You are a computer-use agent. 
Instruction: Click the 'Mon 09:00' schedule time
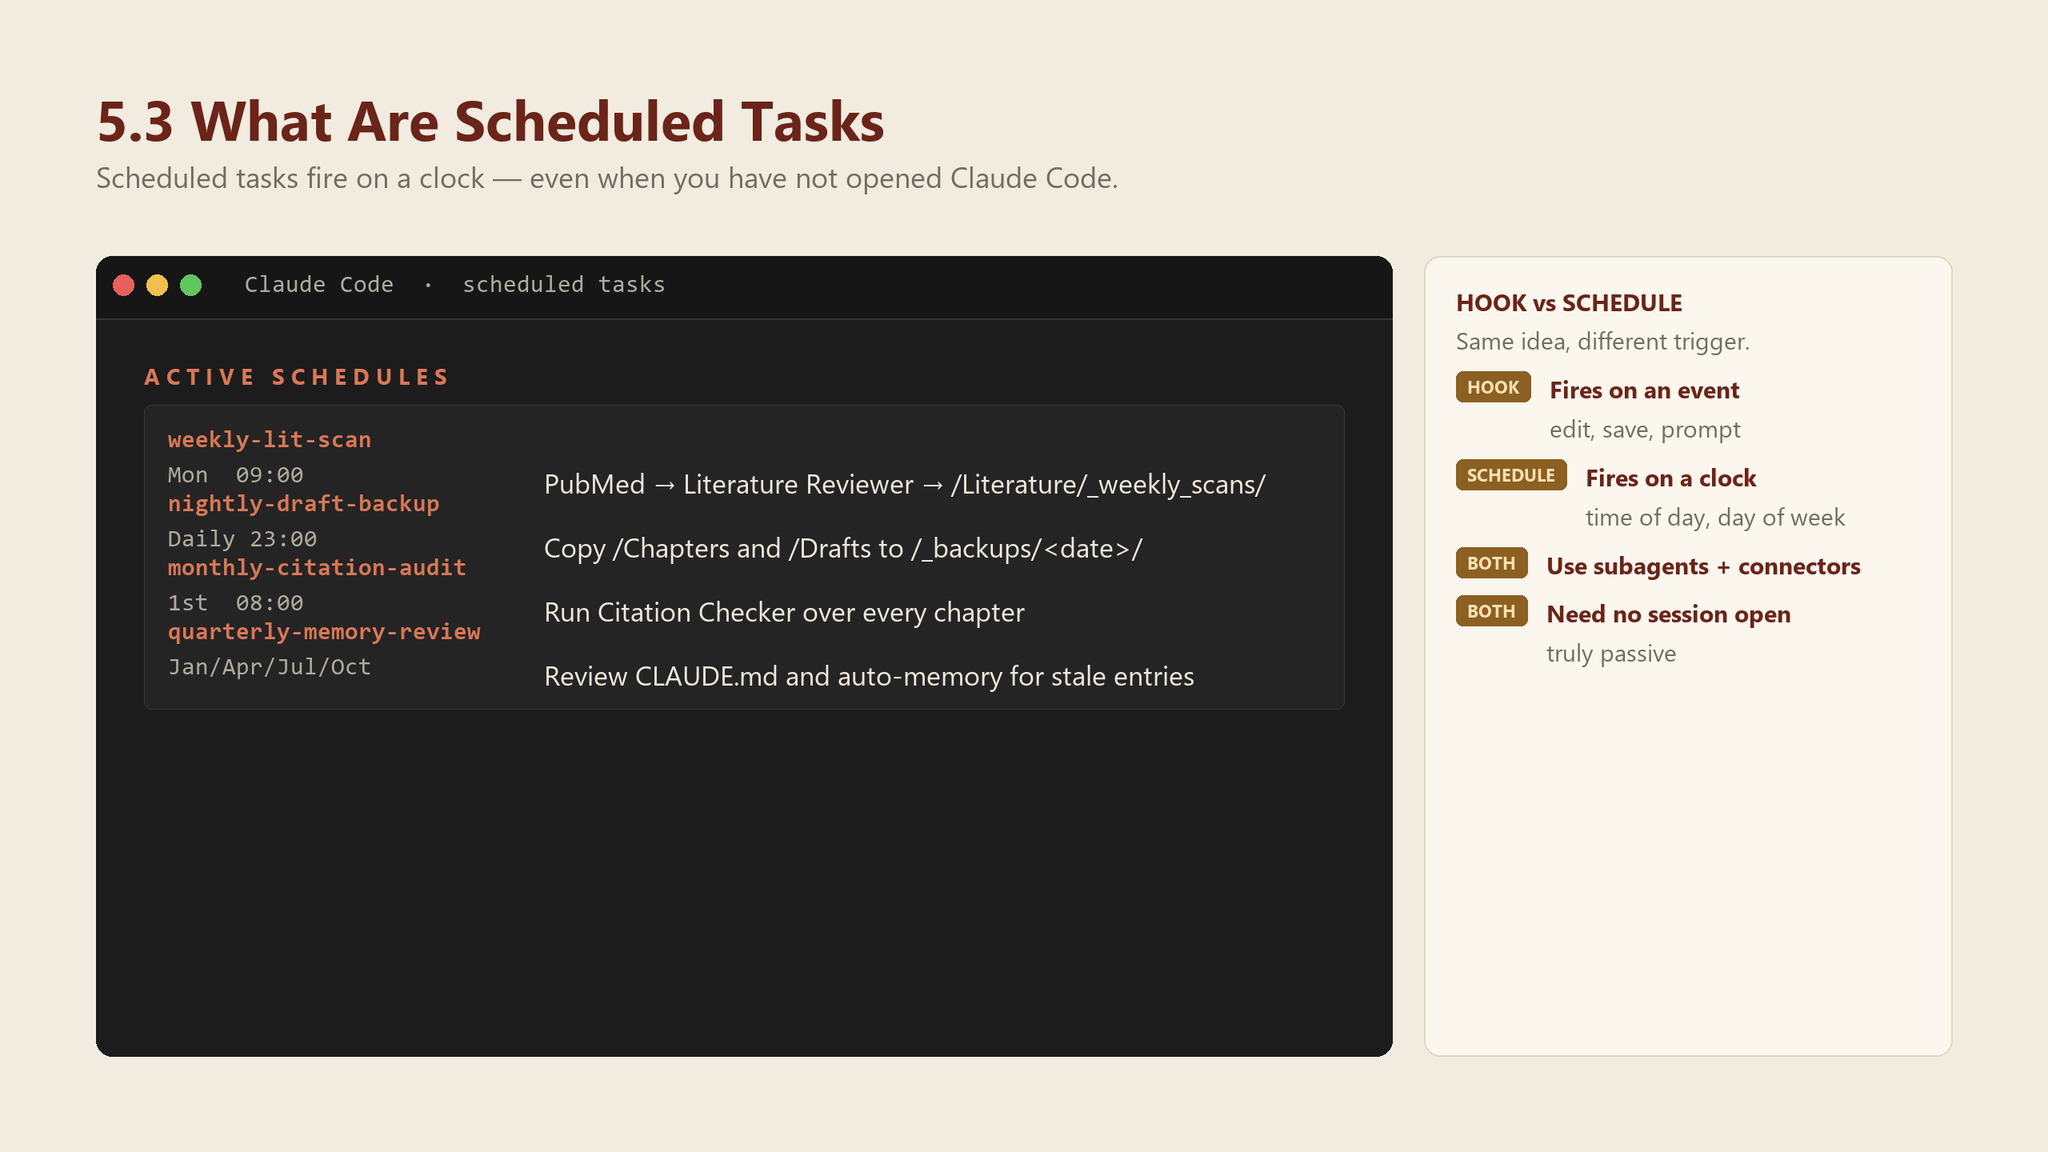(236, 475)
